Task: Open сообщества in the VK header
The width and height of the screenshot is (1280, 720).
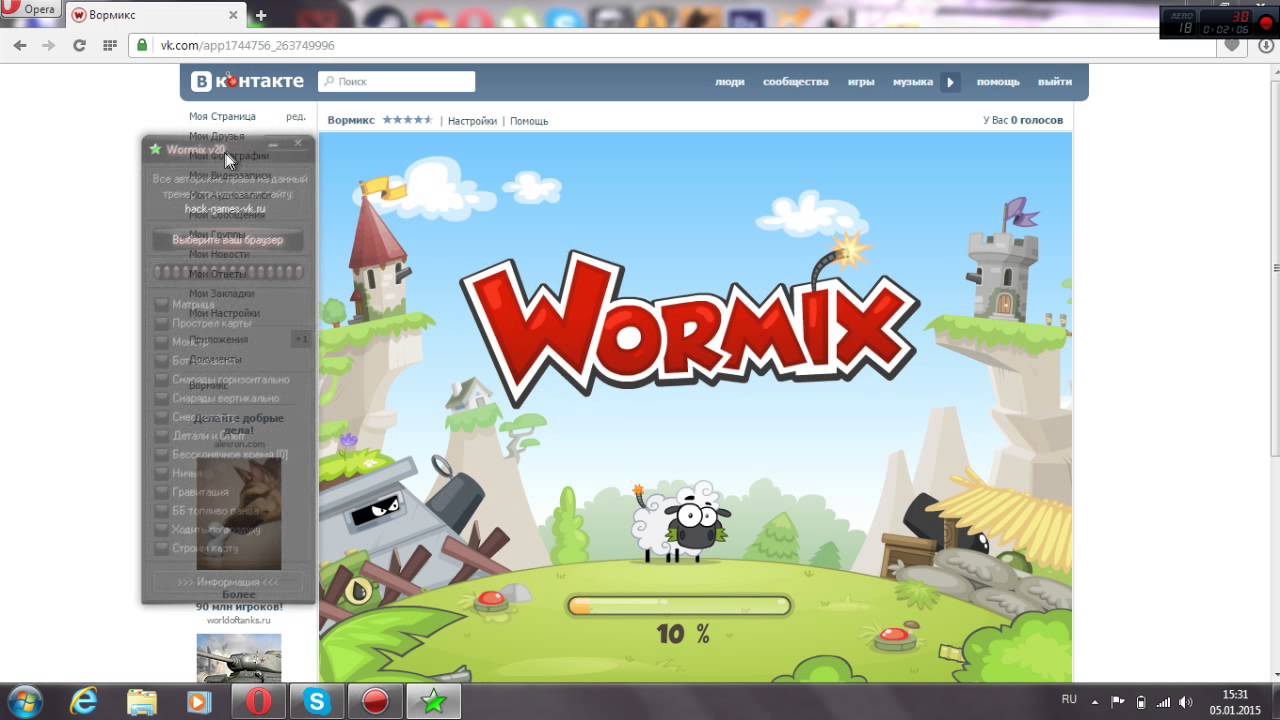Action: pyautogui.click(x=796, y=82)
